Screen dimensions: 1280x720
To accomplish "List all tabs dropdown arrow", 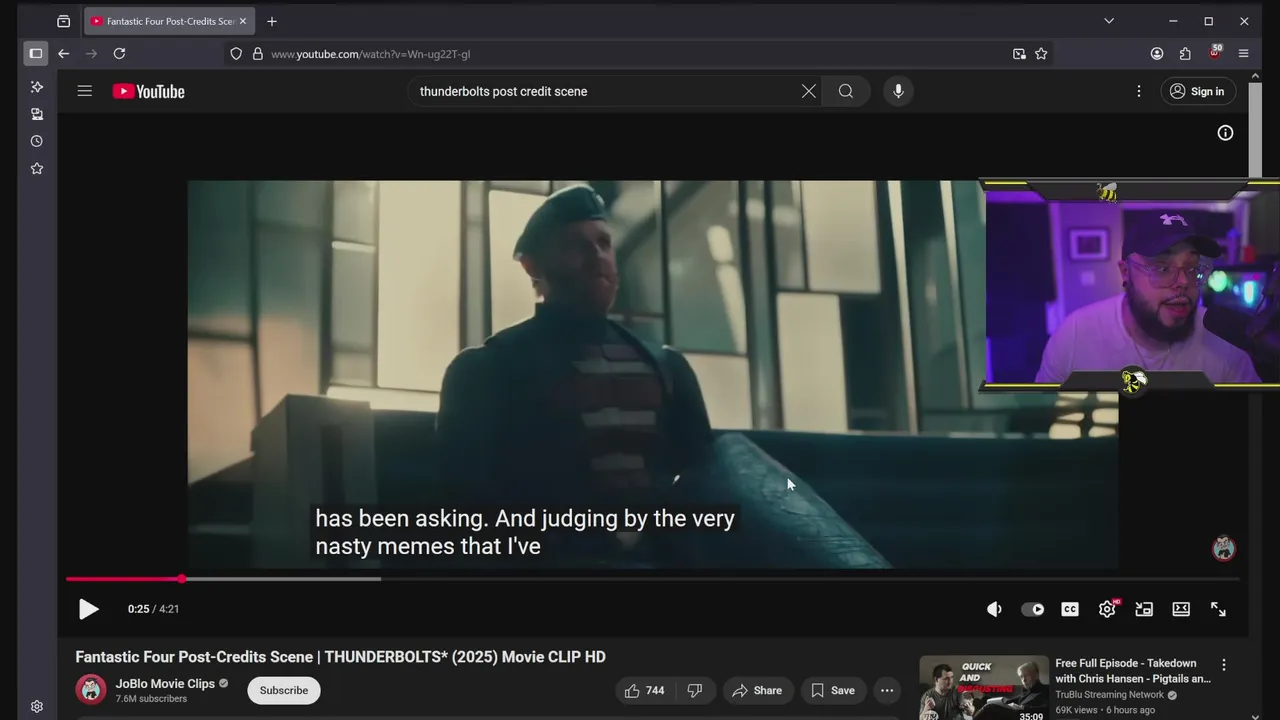I will coord(1109,21).
